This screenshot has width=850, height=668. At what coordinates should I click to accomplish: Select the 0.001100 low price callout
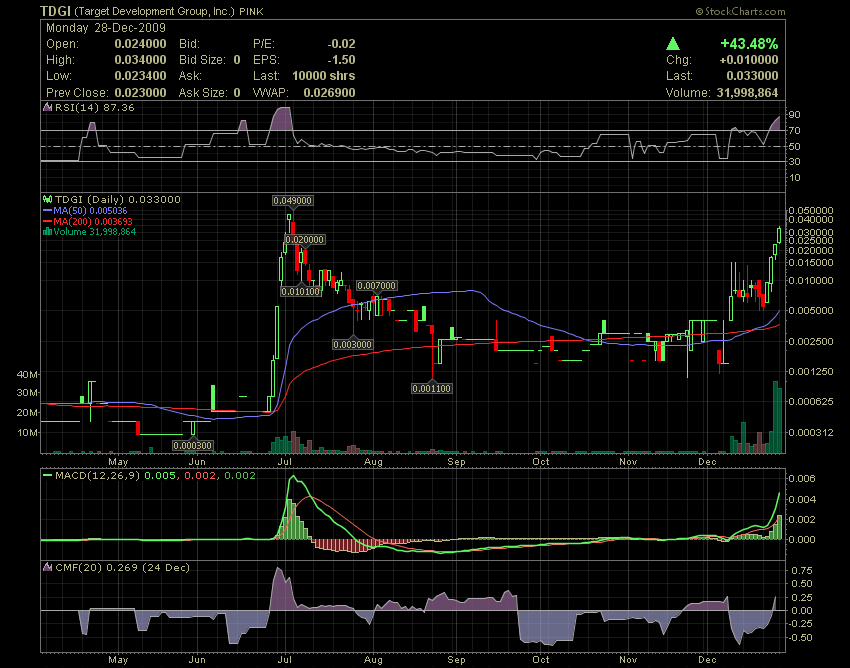click(432, 388)
